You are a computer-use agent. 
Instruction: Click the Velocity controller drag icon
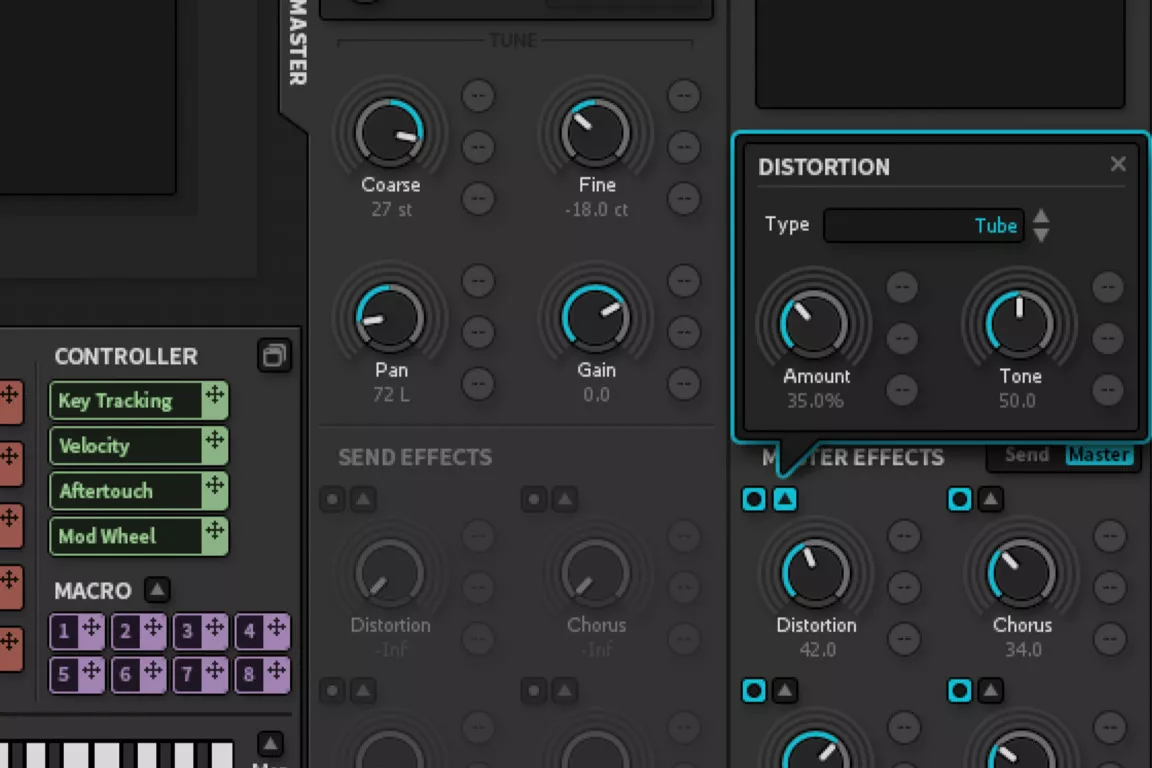[x=215, y=445]
